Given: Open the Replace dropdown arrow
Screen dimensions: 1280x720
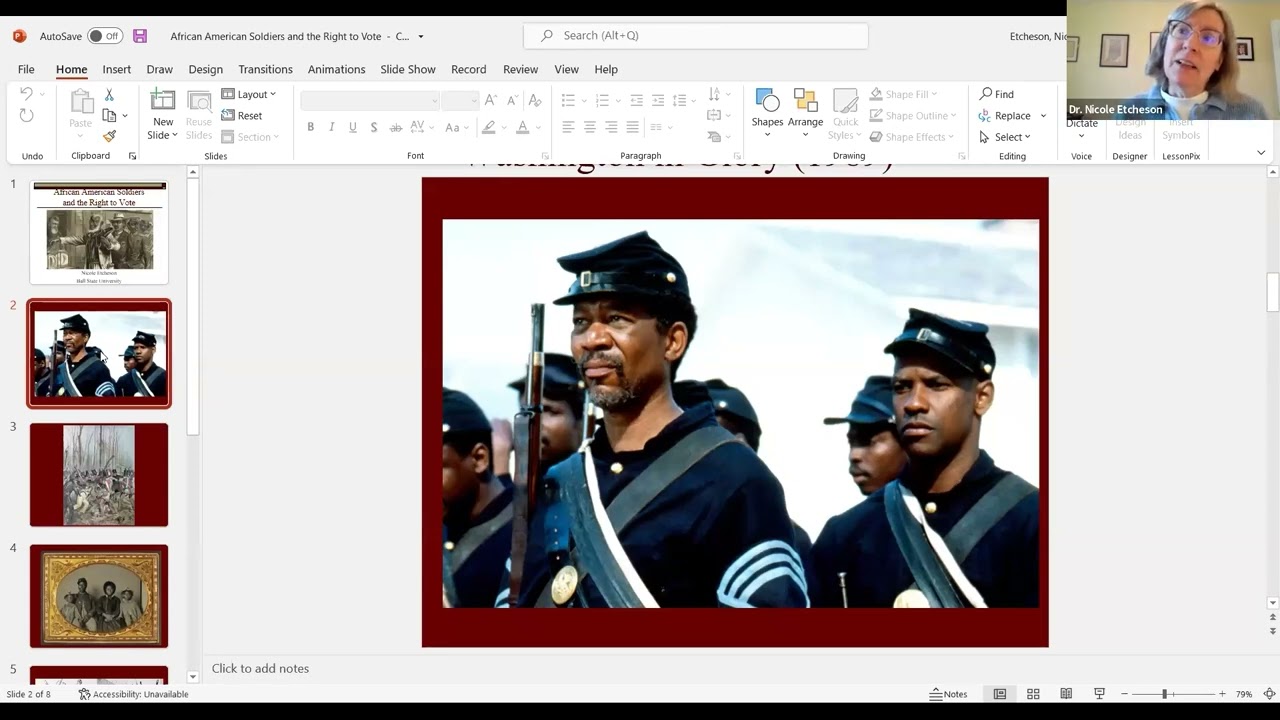Looking at the screenshot, I should (x=1043, y=115).
